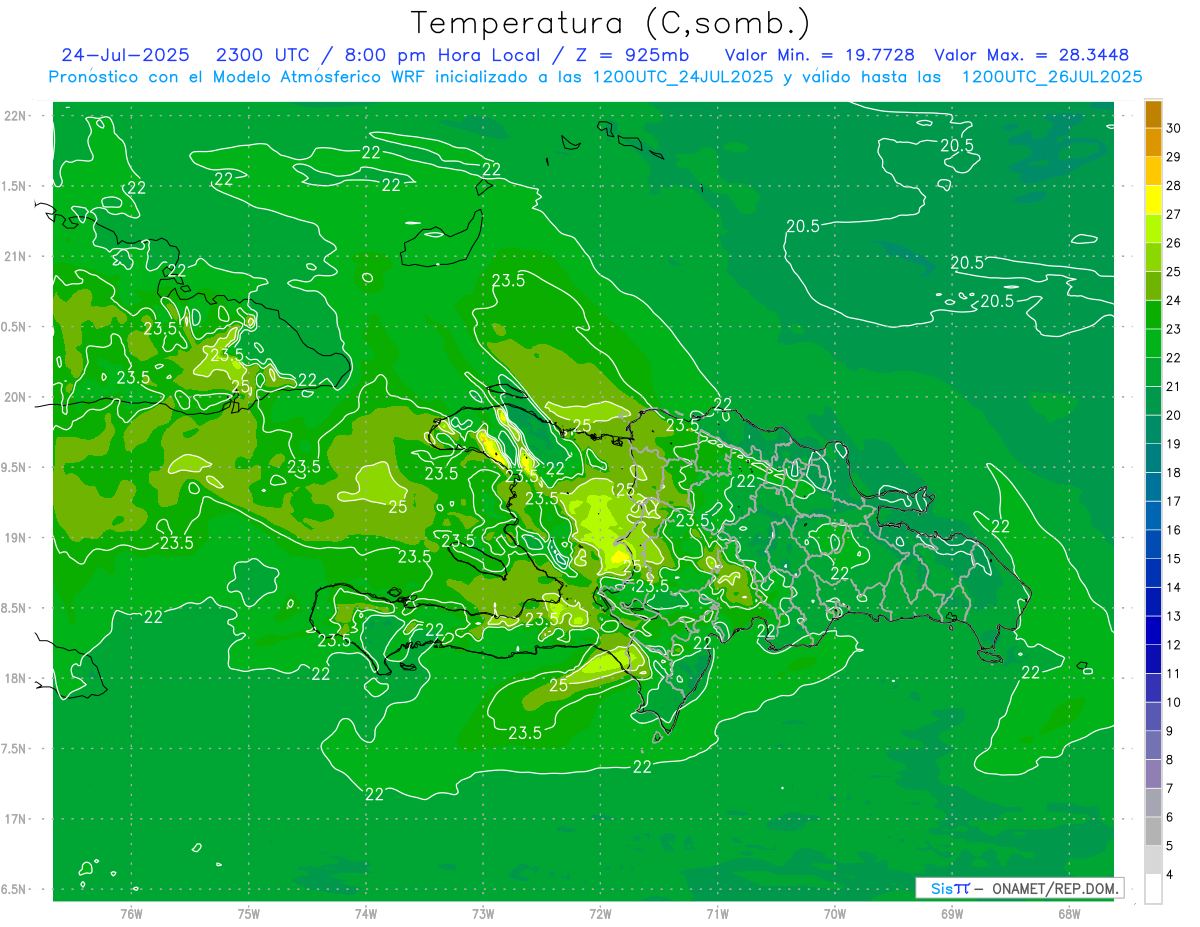
Task: Click the 68W longitude axis label
Action: [1069, 914]
